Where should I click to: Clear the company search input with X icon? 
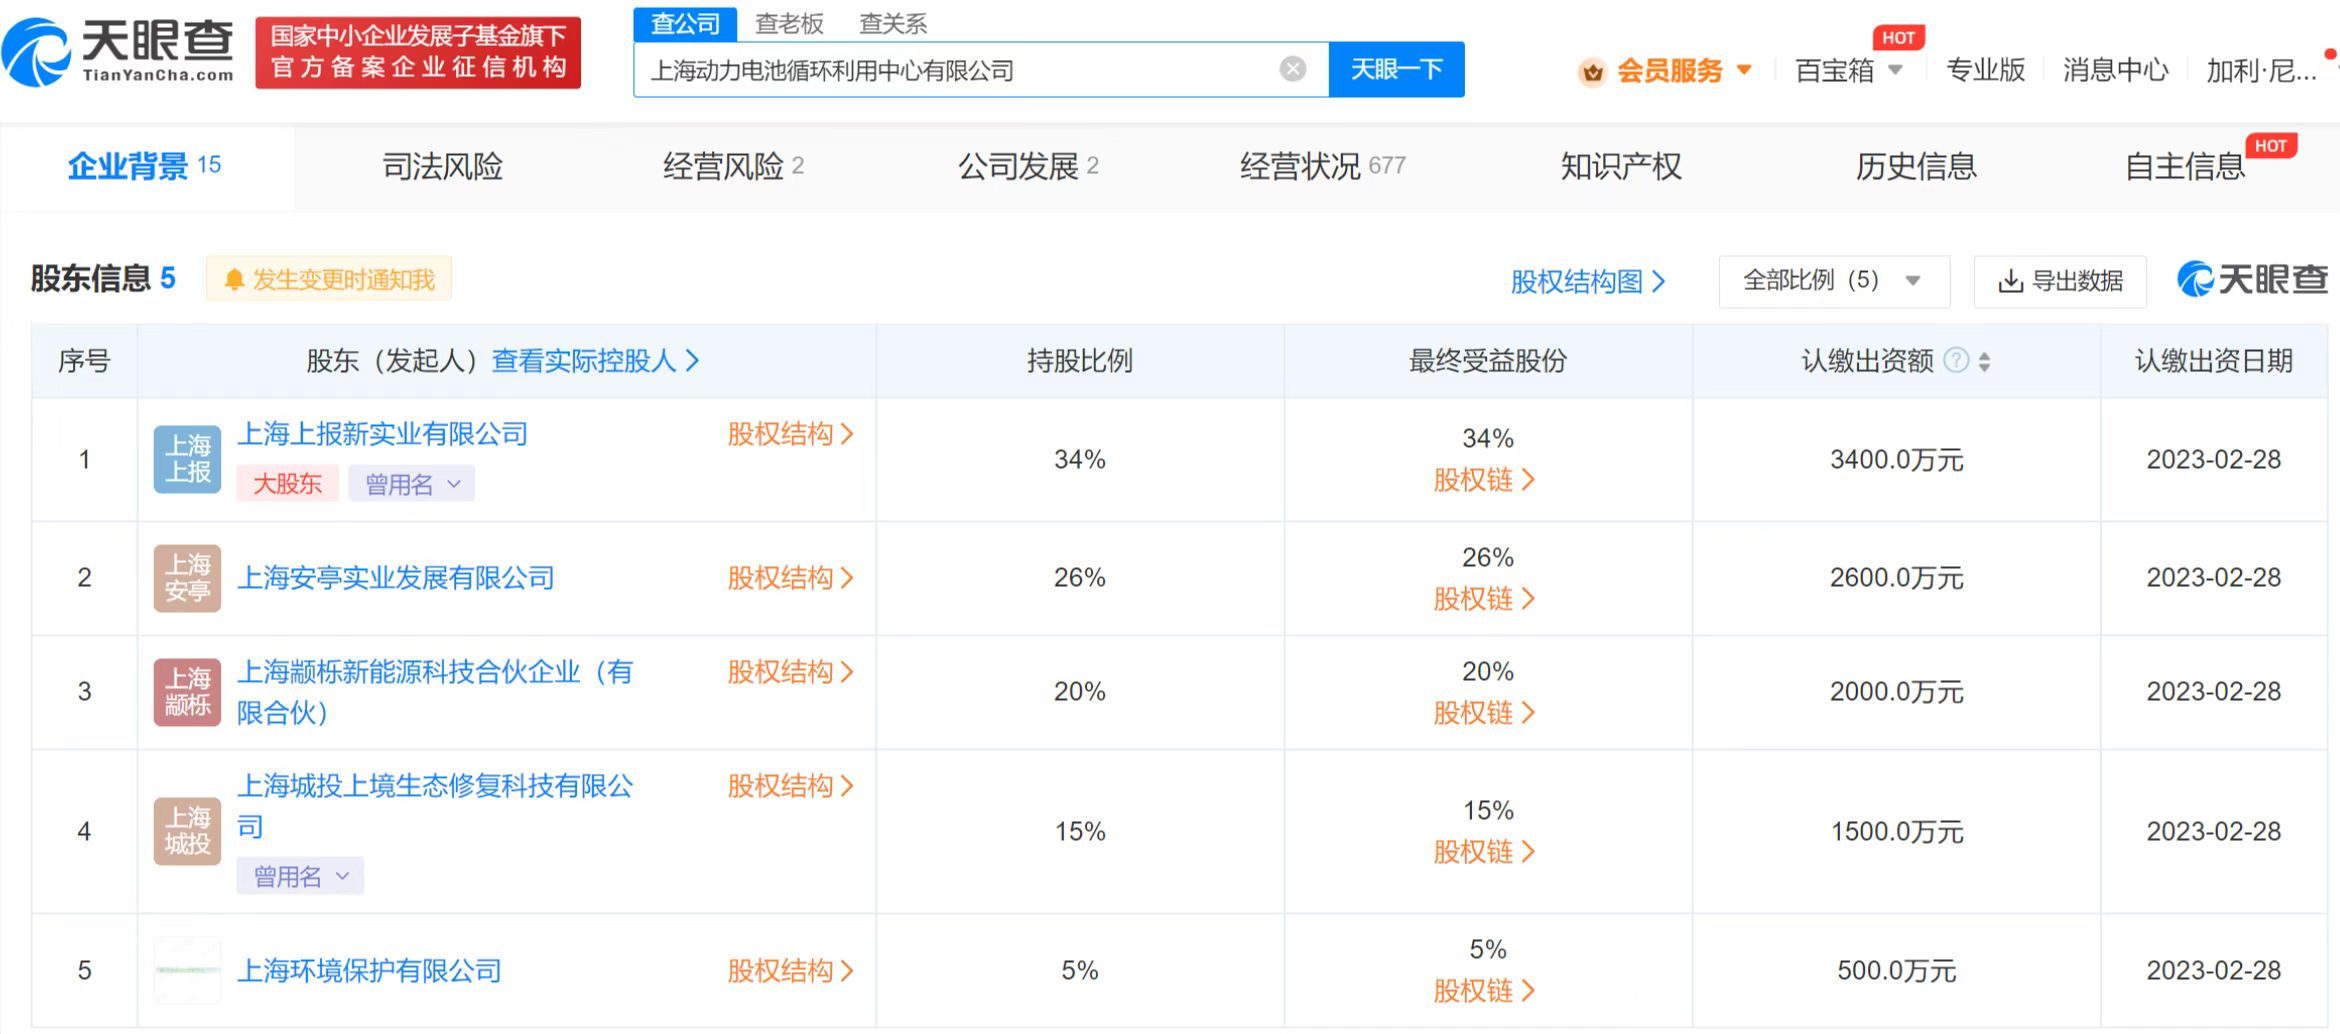(1293, 69)
